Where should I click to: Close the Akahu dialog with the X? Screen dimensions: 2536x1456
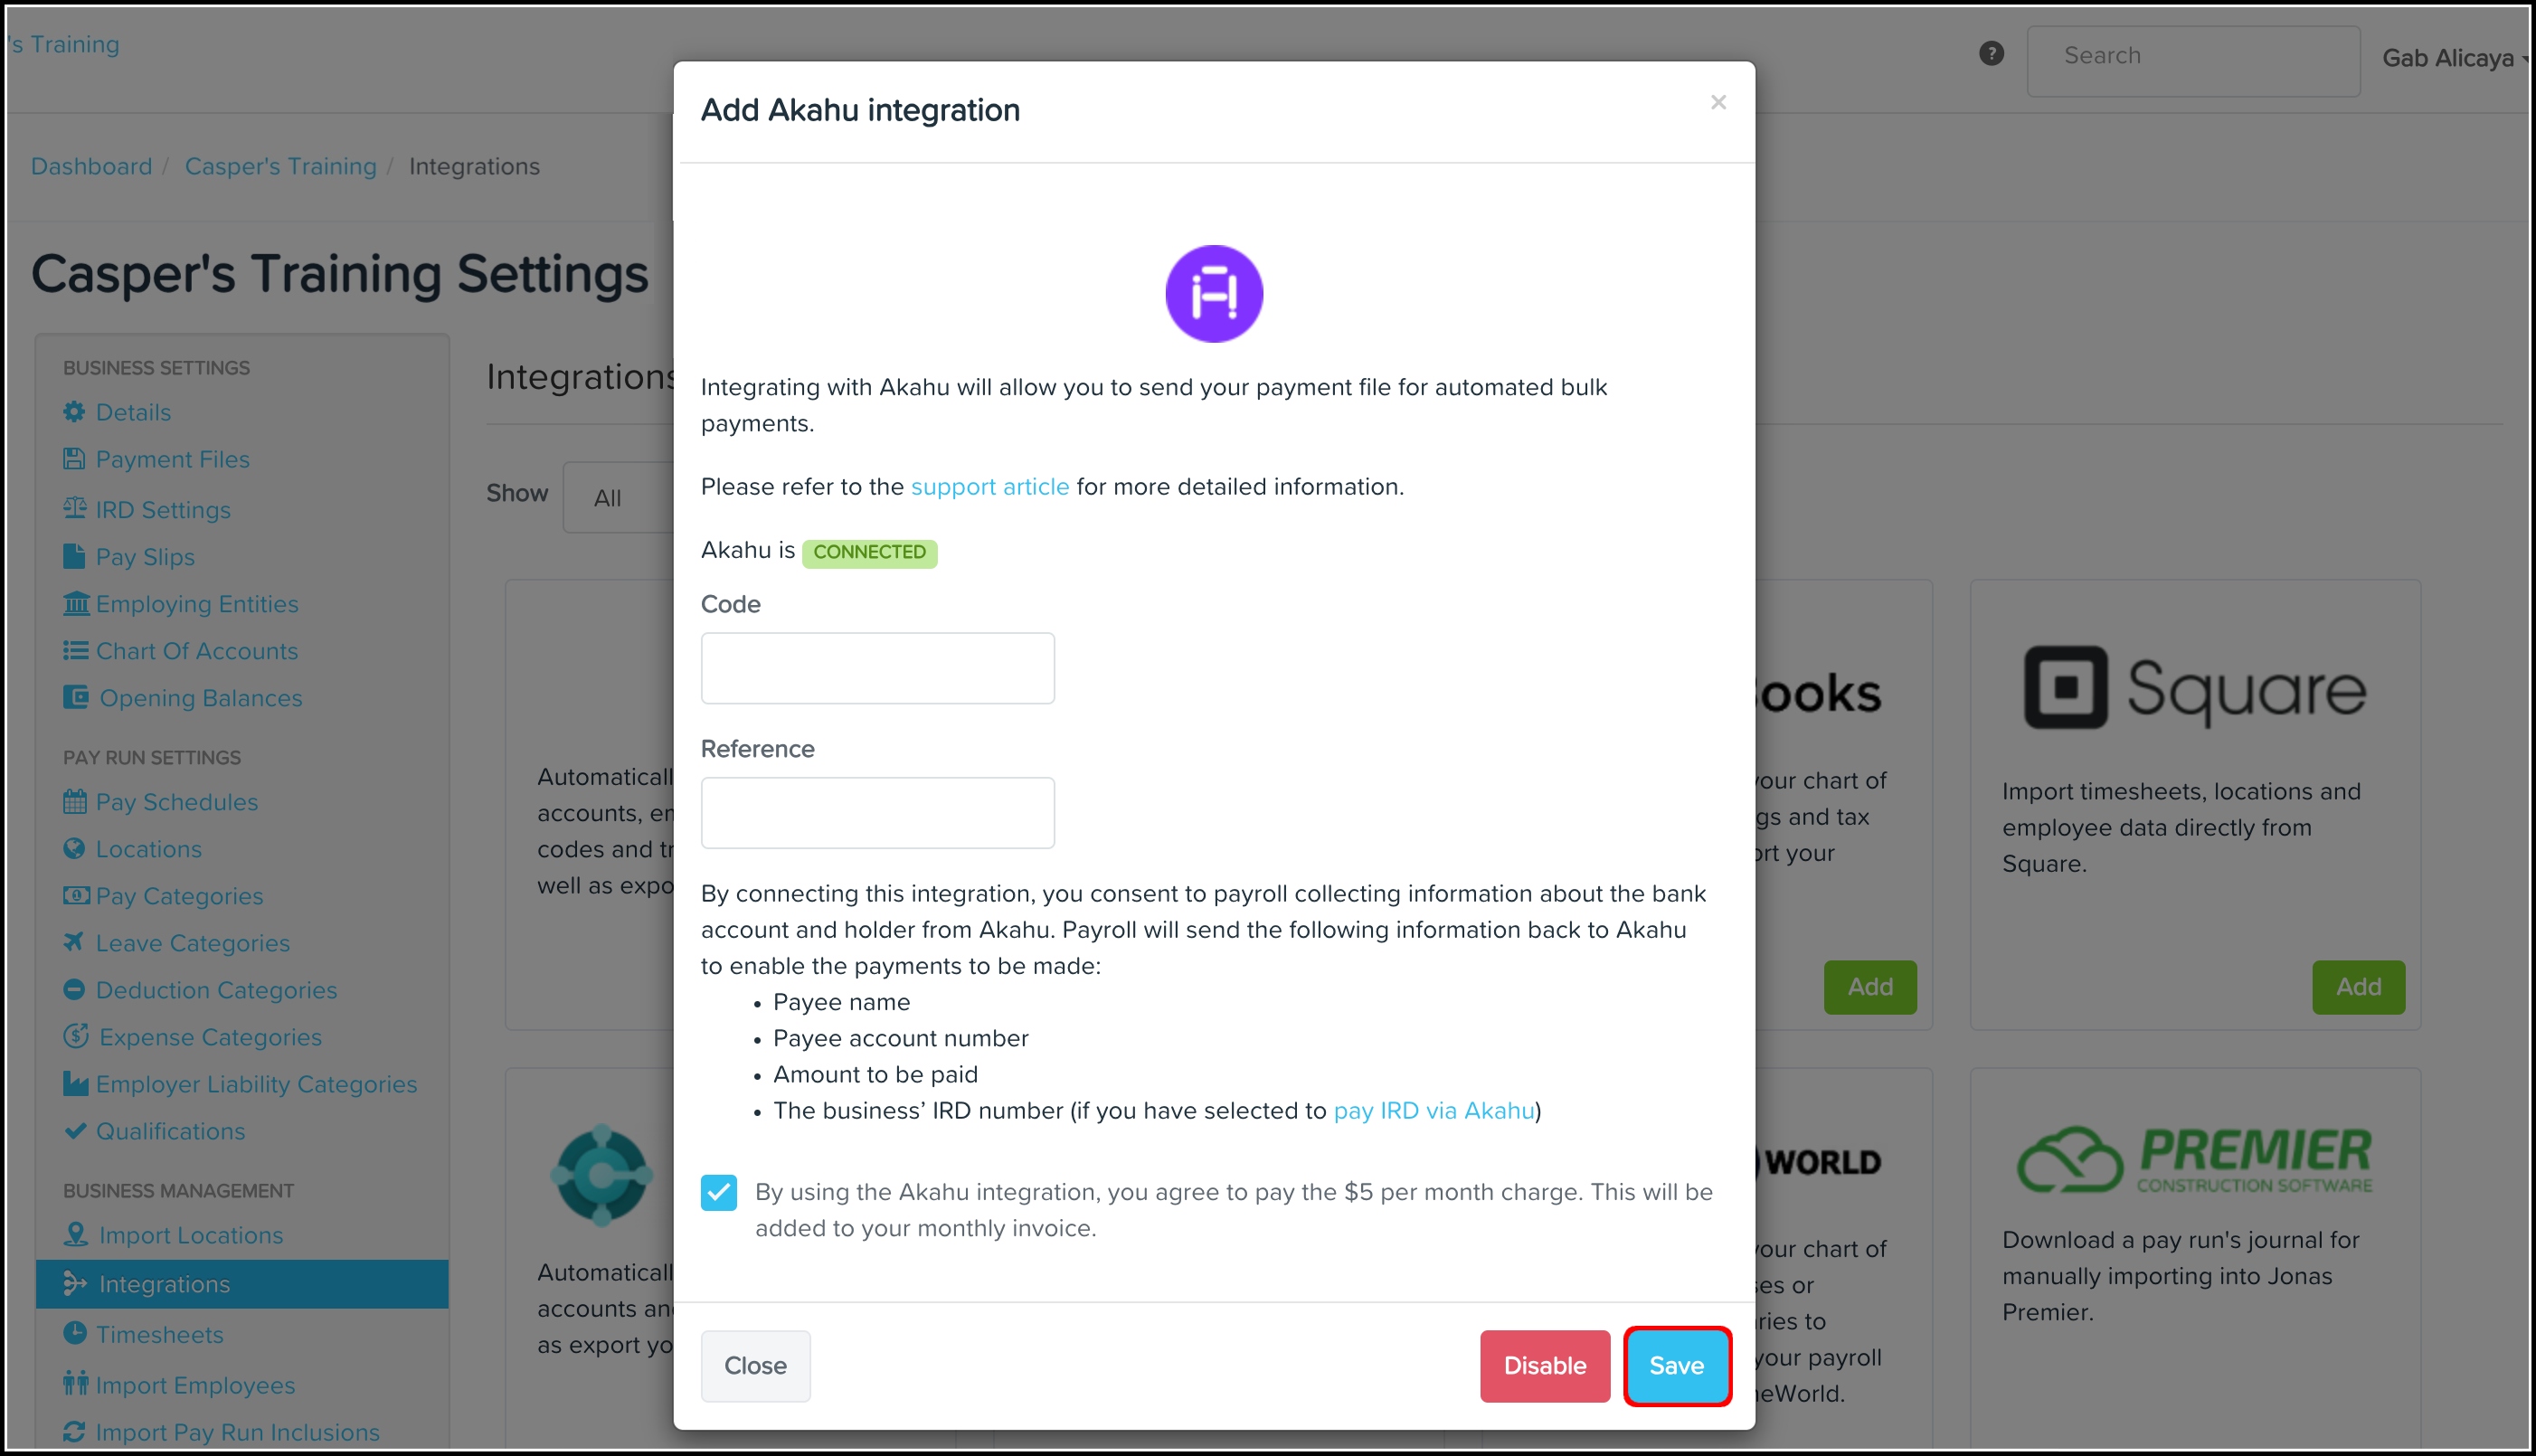coord(1718,103)
